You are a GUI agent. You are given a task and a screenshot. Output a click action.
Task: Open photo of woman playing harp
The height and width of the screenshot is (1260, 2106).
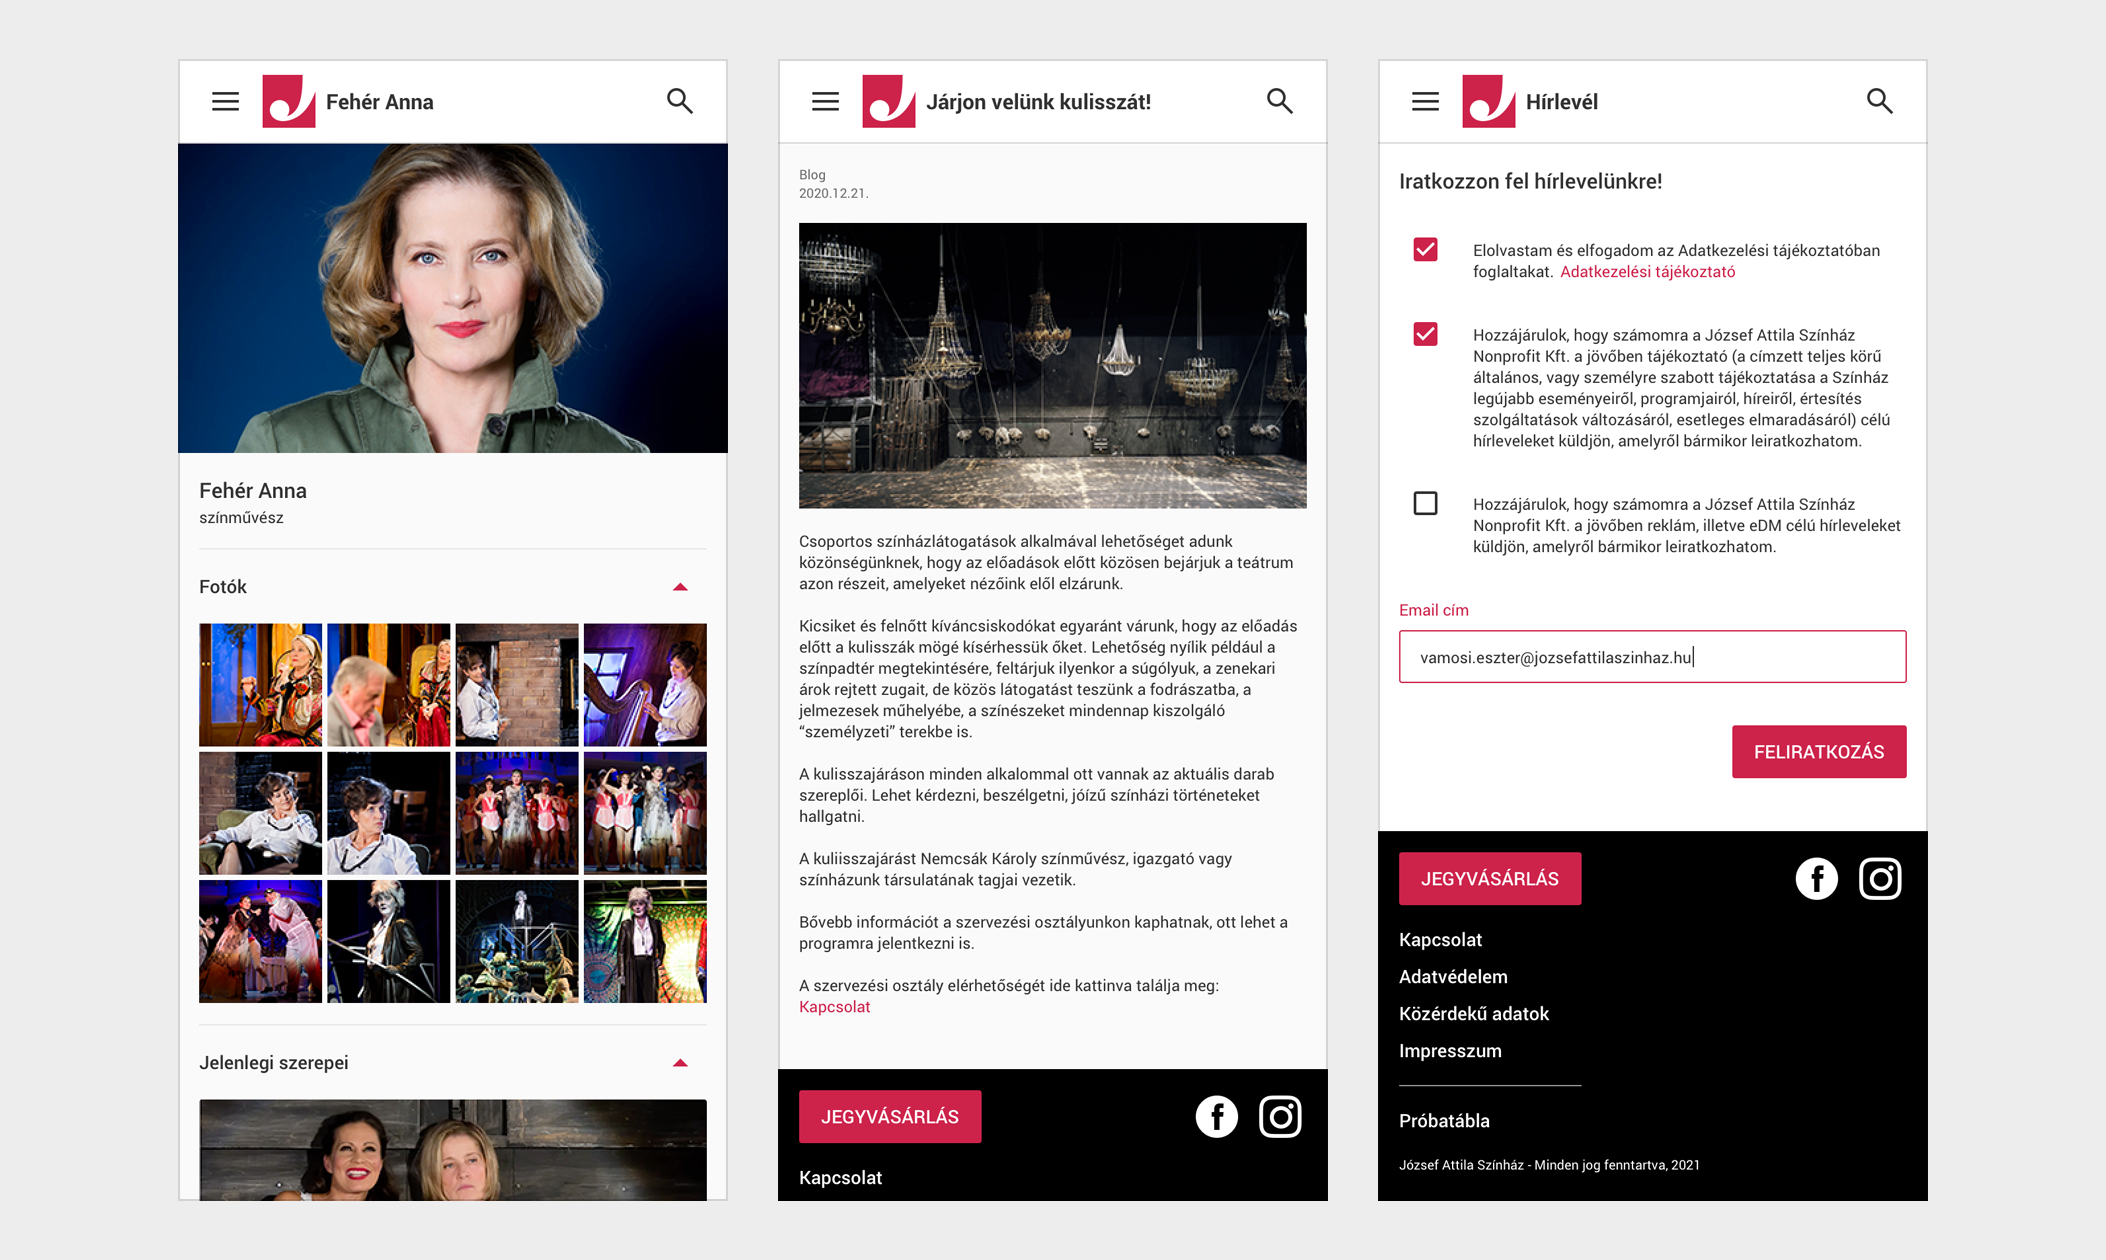[x=645, y=685]
